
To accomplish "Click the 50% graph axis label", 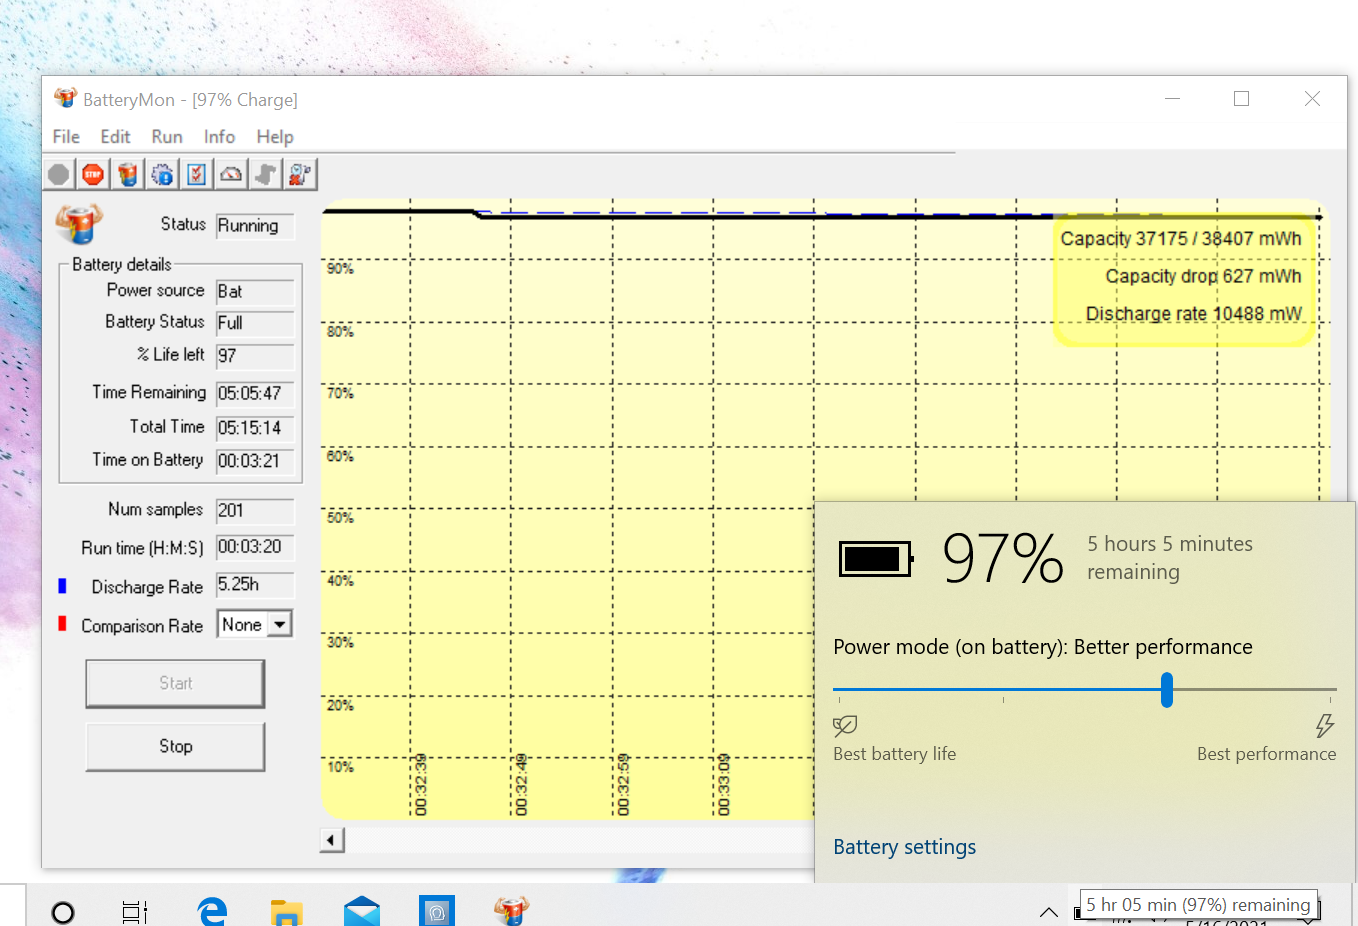I will (340, 518).
